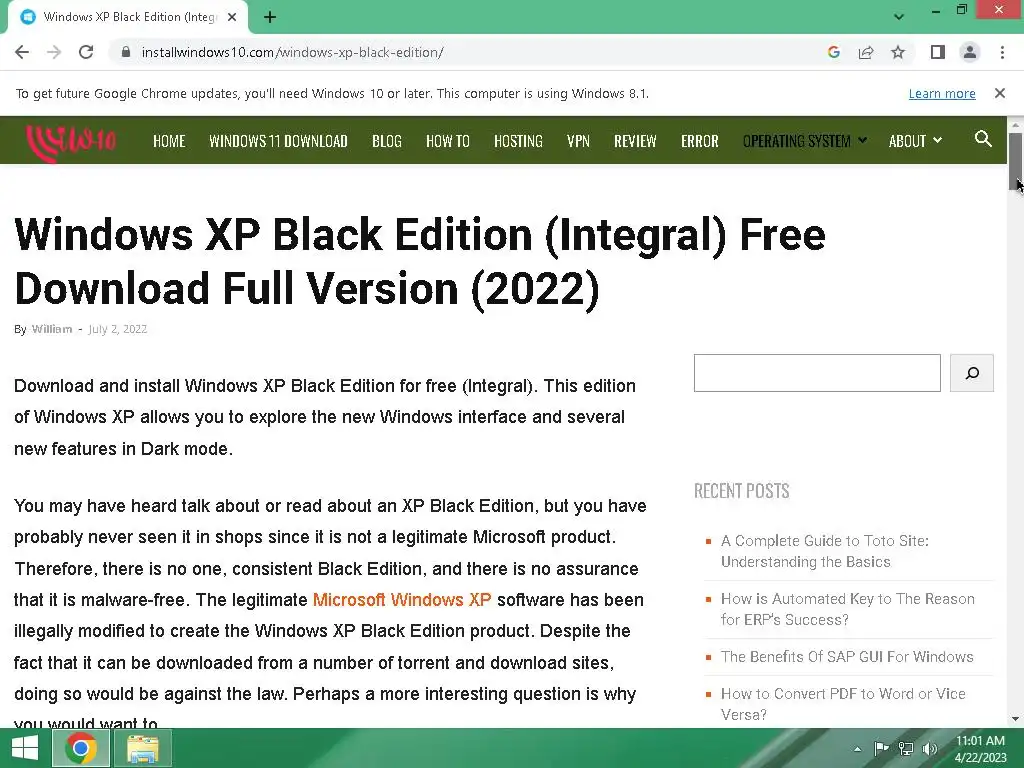Open the tab search chevron
1024x768 pixels.
tap(899, 17)
